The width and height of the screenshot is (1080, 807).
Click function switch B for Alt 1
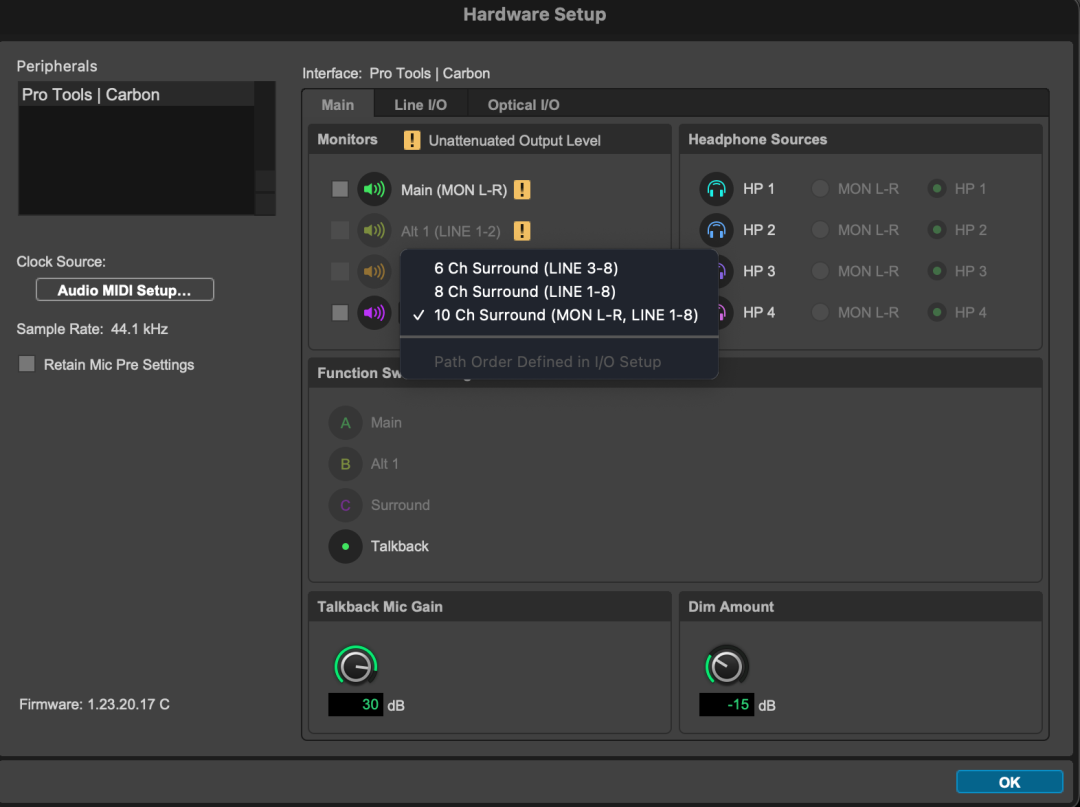345,464
